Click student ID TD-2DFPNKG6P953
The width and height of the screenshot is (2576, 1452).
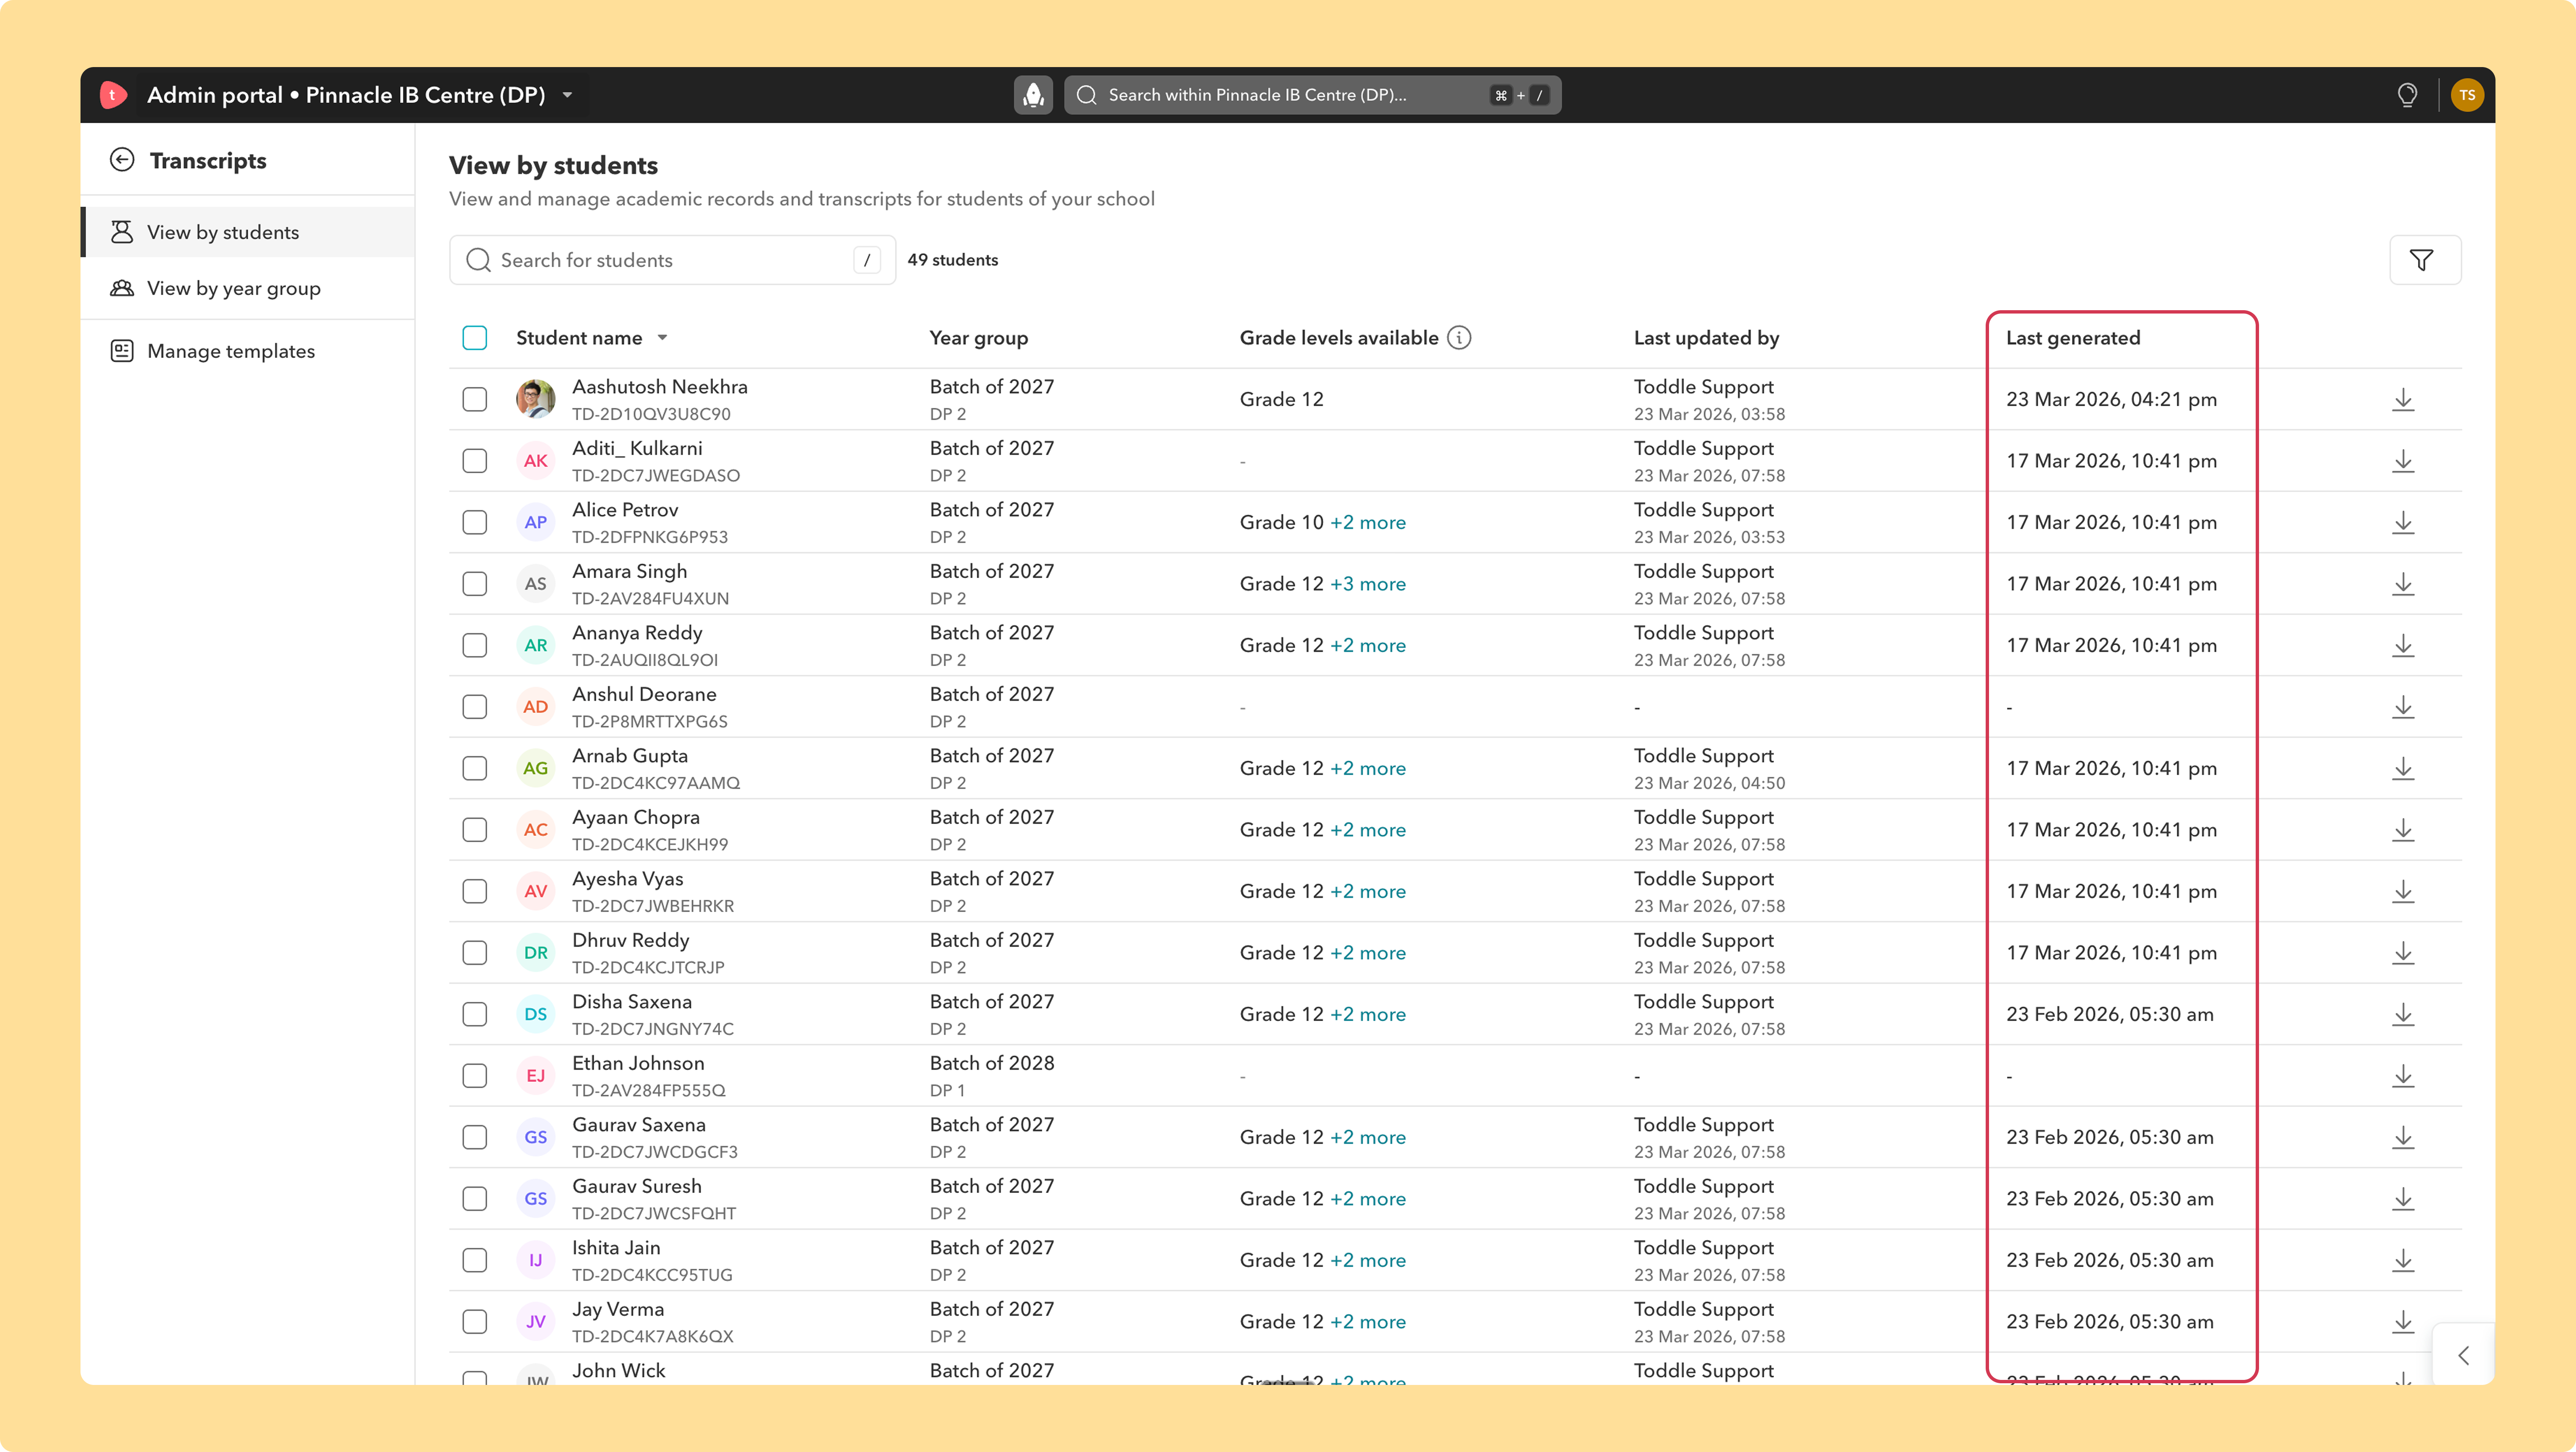[x=650, y=537]
